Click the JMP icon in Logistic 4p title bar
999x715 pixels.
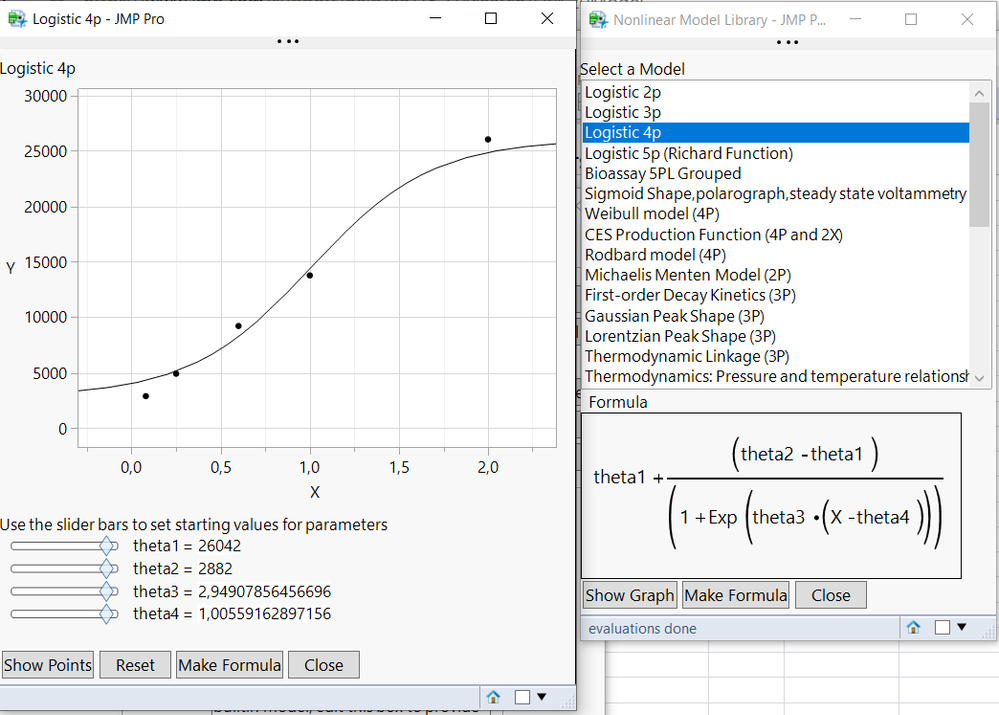point(17,19)
